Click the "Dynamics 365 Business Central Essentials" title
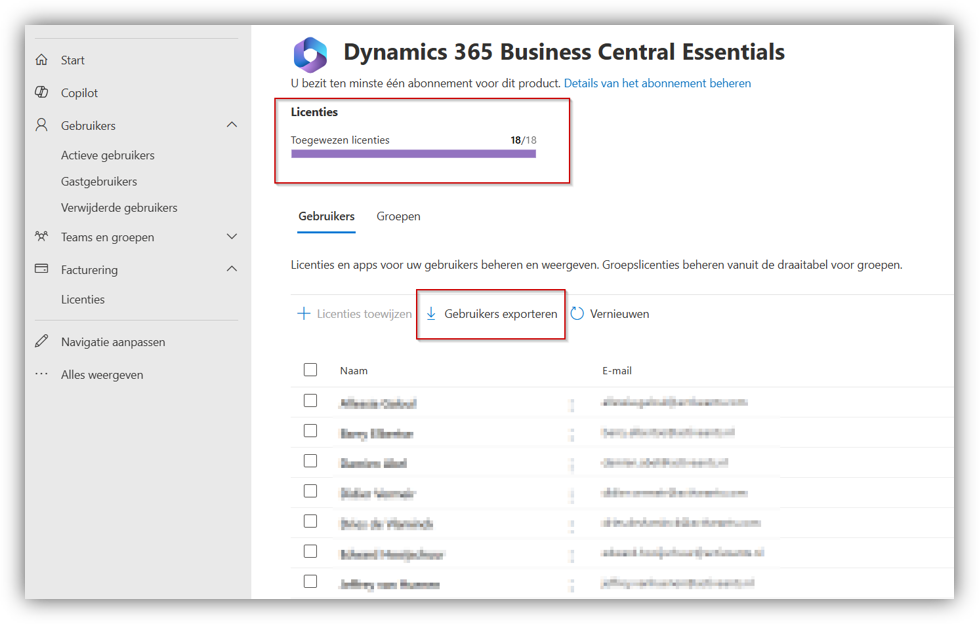 [564, 52]
